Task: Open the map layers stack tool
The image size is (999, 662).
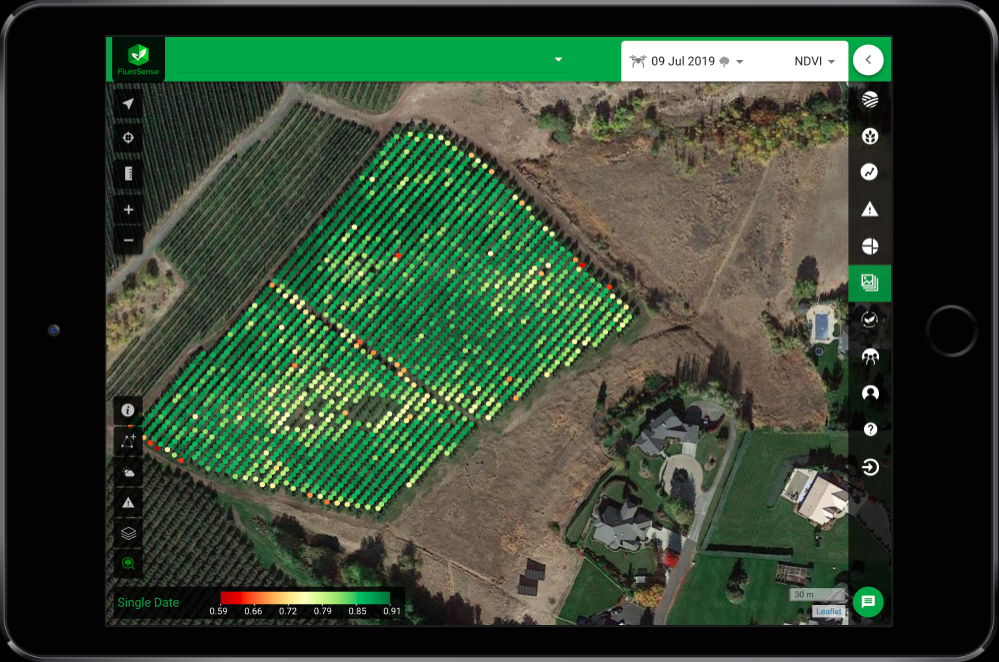Action: pyautogui.click(x=128, y=533)
